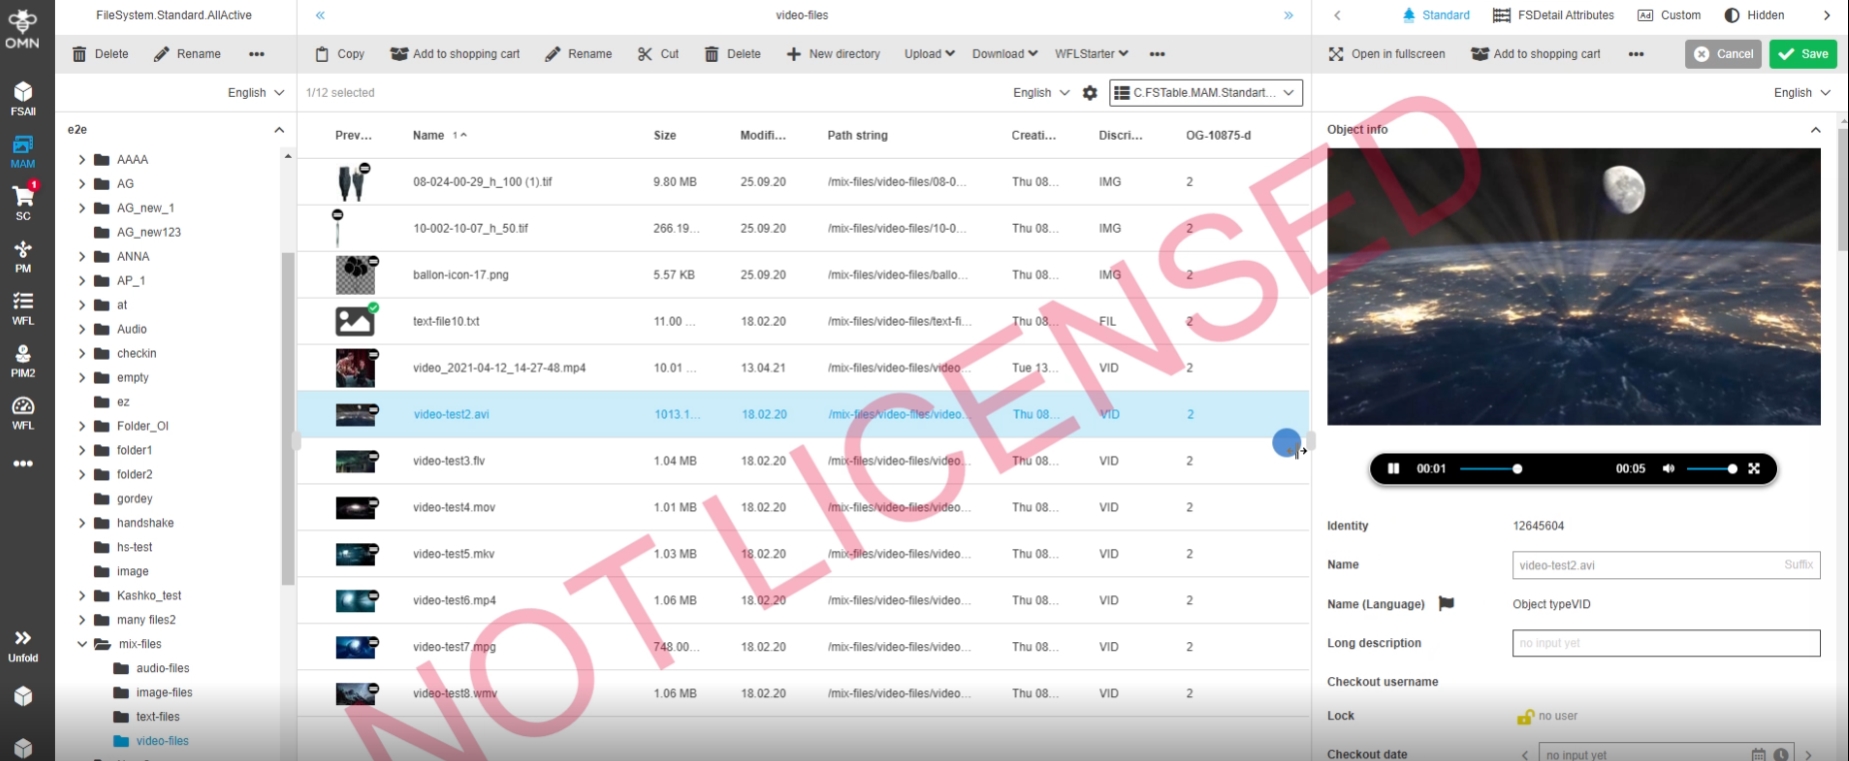
Task: Open more actions in detail panel toolbar
Action: (x=1636, y=54)
